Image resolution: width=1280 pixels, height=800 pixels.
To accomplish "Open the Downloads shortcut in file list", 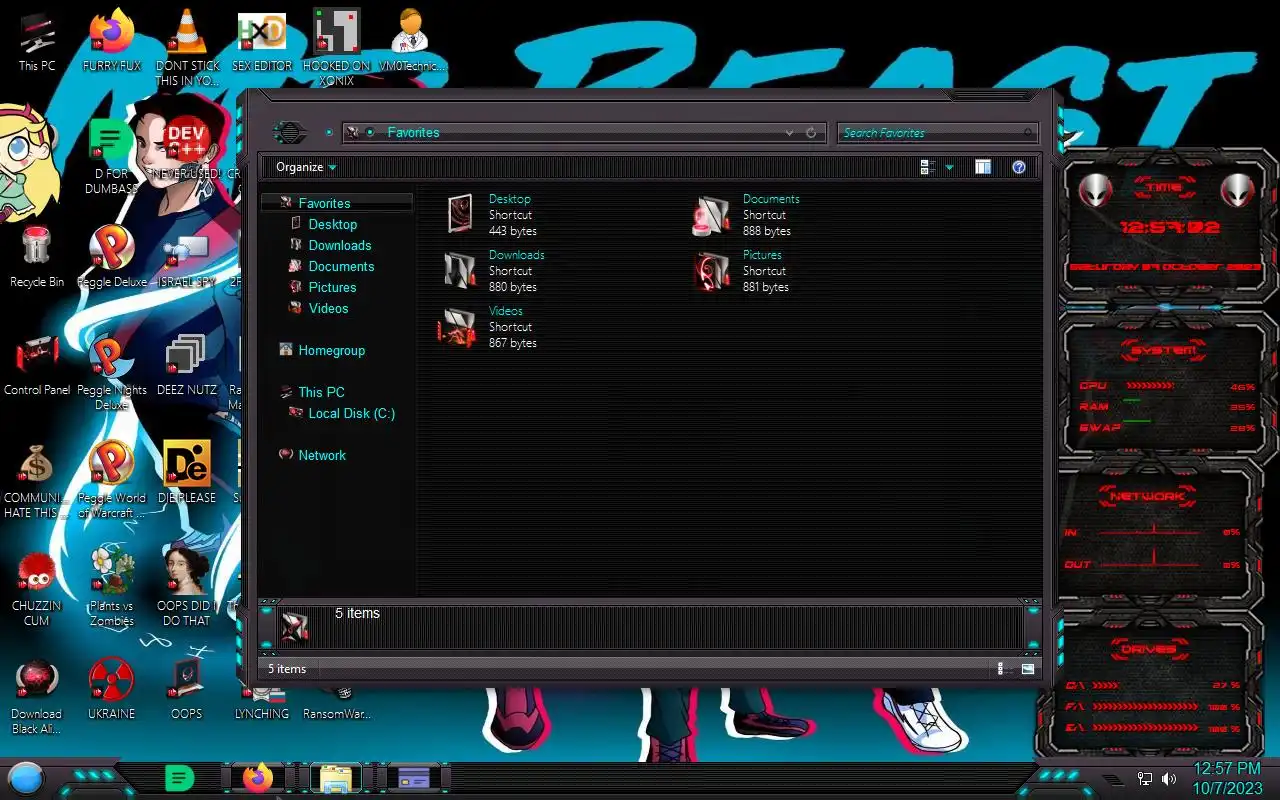I will click(494, 271).
